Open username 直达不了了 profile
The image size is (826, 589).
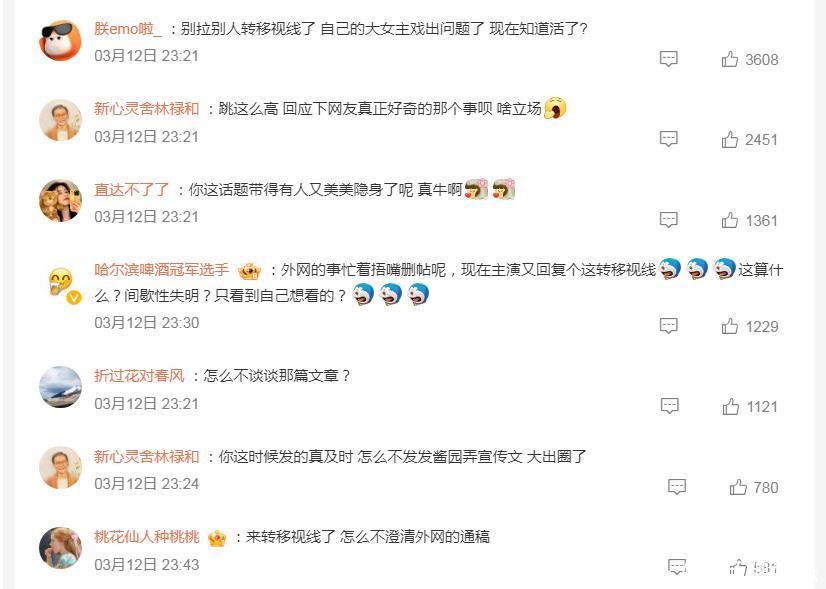click(132, 190)
